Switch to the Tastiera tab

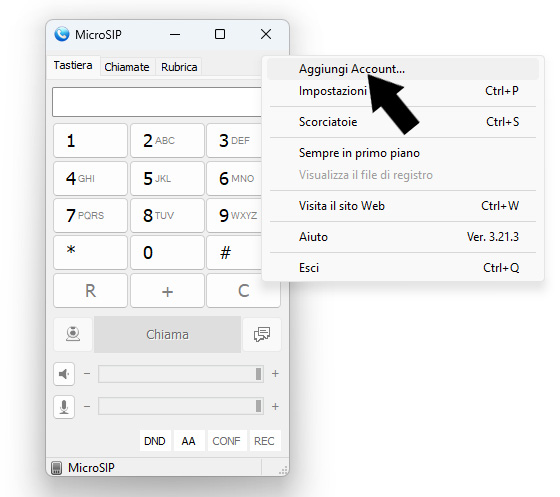73,65
